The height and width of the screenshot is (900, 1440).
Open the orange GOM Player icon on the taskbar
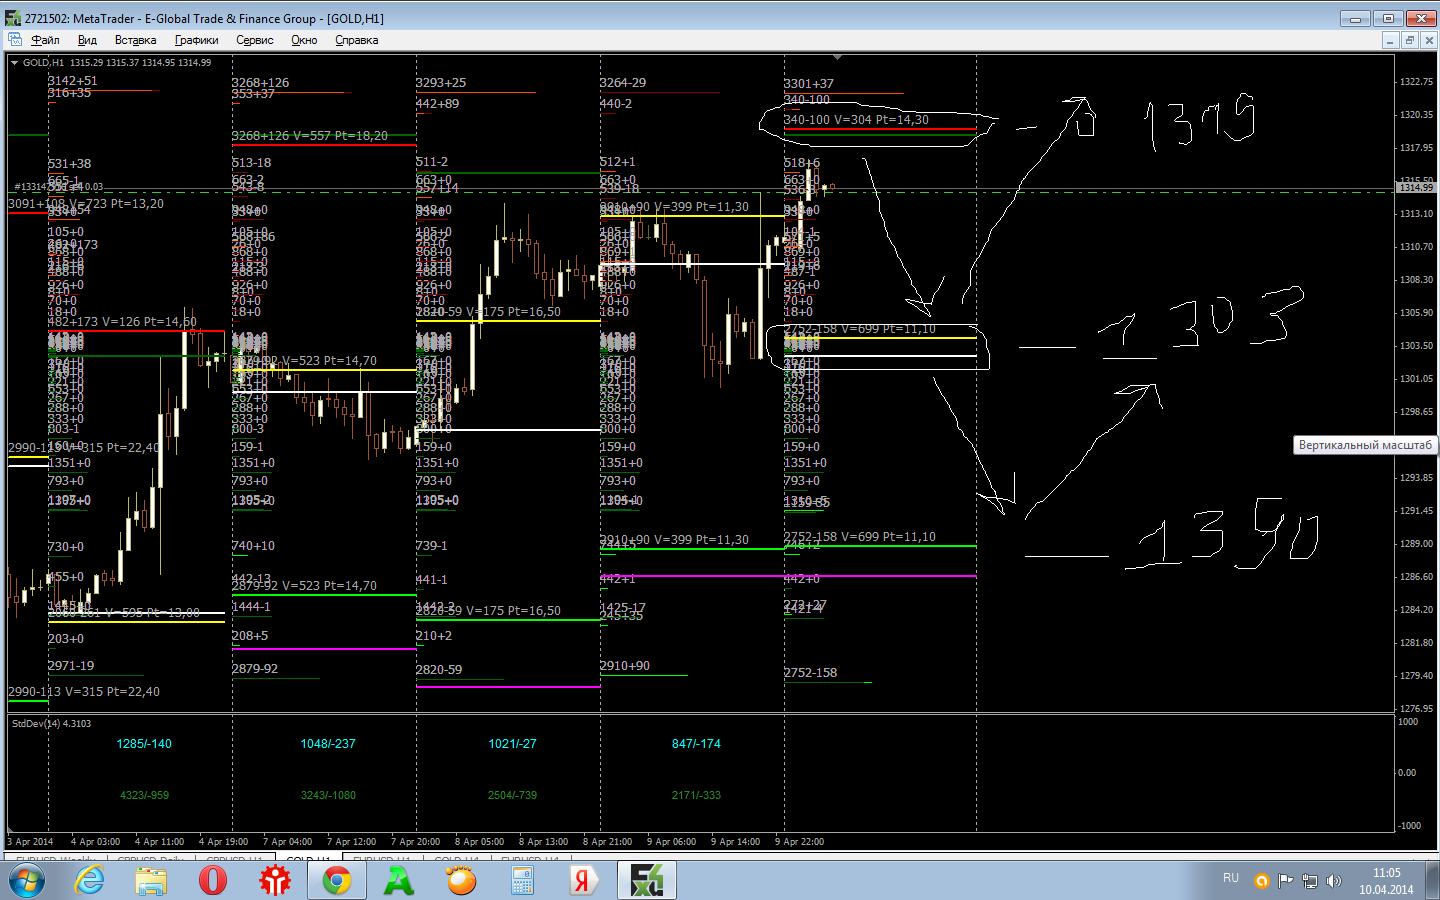point(461,880)
